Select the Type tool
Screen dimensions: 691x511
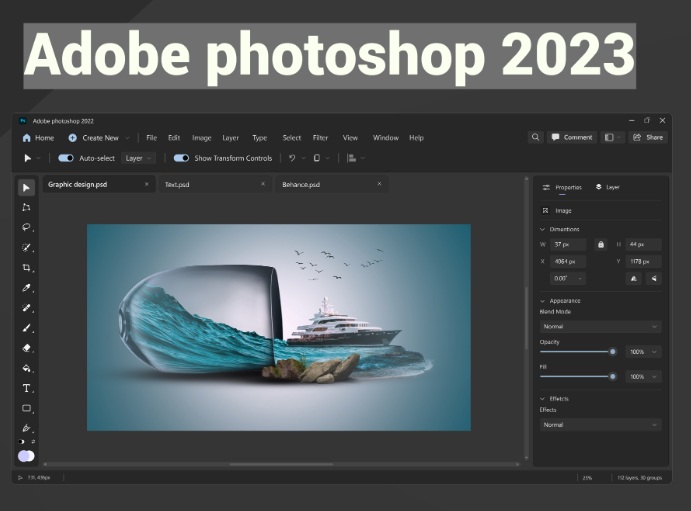coord(26,388)
